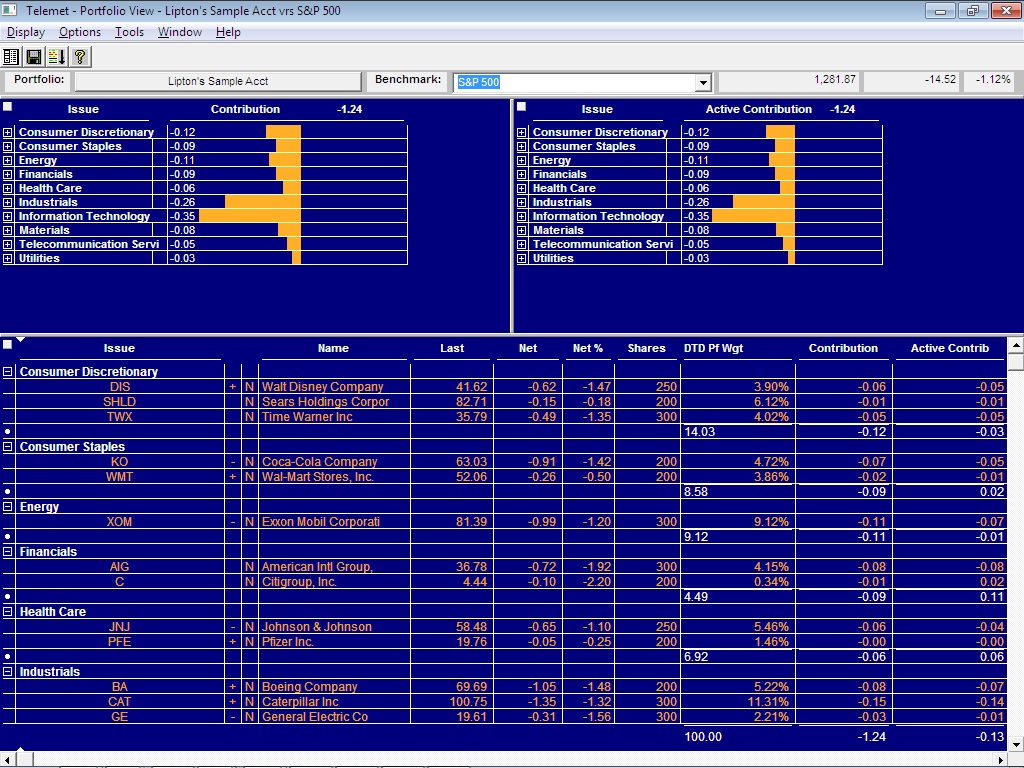
Task: Click the vertical scrollbar up arrow
Action: (1016, 345)
